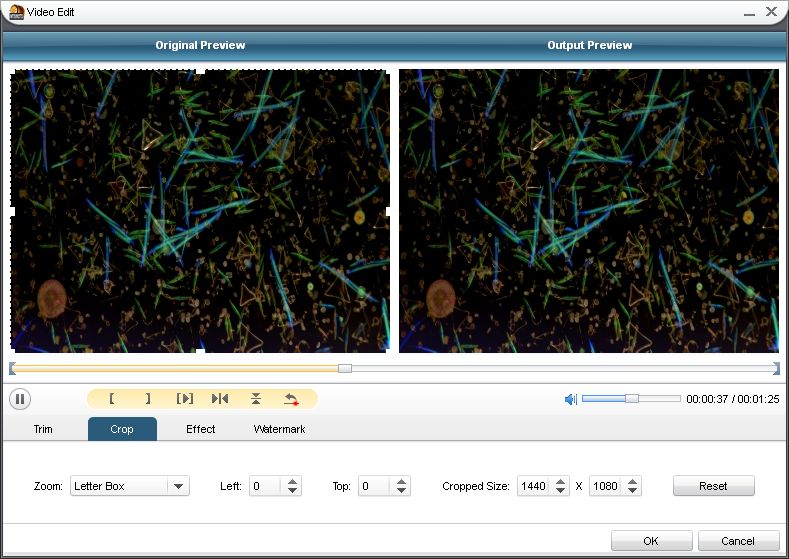Open the Effect tab

(200, 429)
